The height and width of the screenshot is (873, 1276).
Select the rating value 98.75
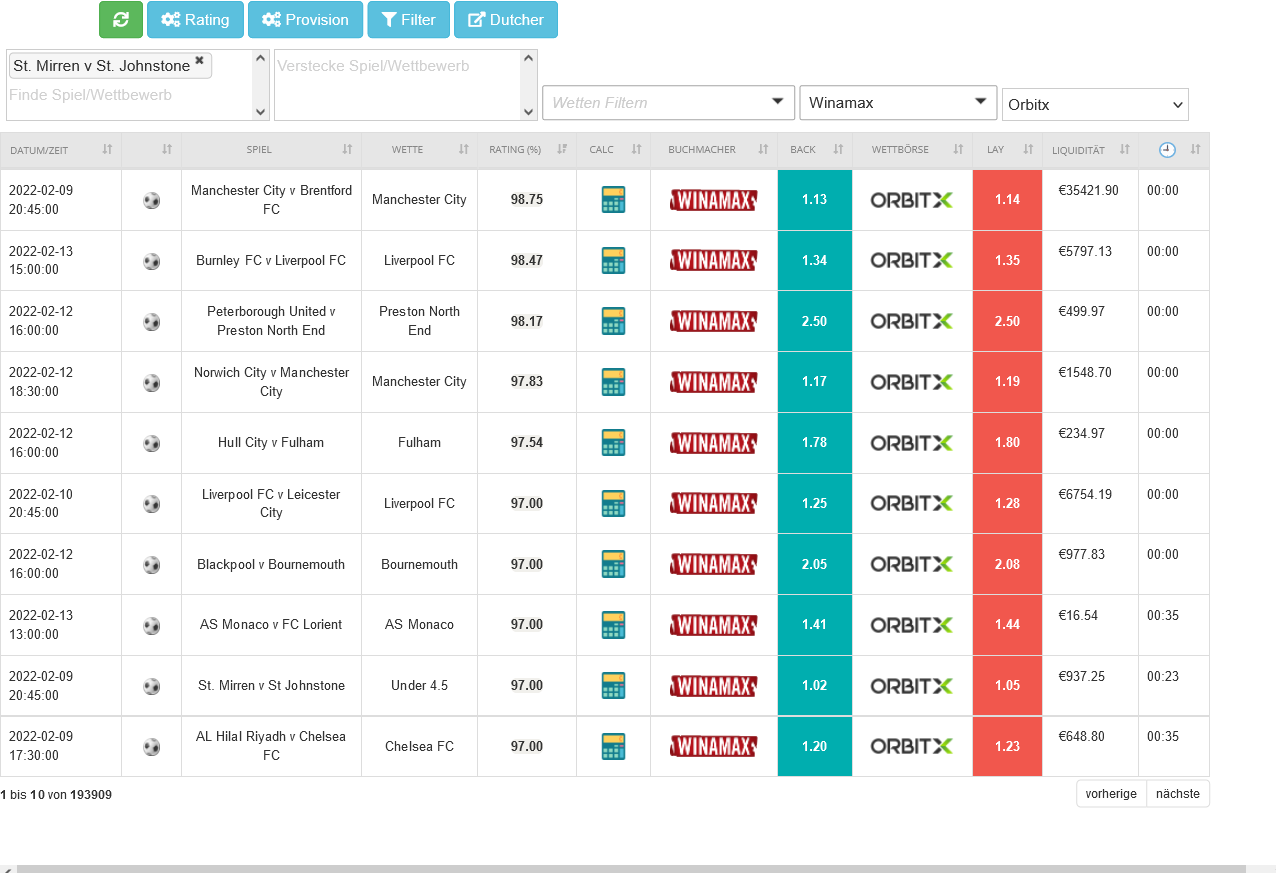[527, 200]
